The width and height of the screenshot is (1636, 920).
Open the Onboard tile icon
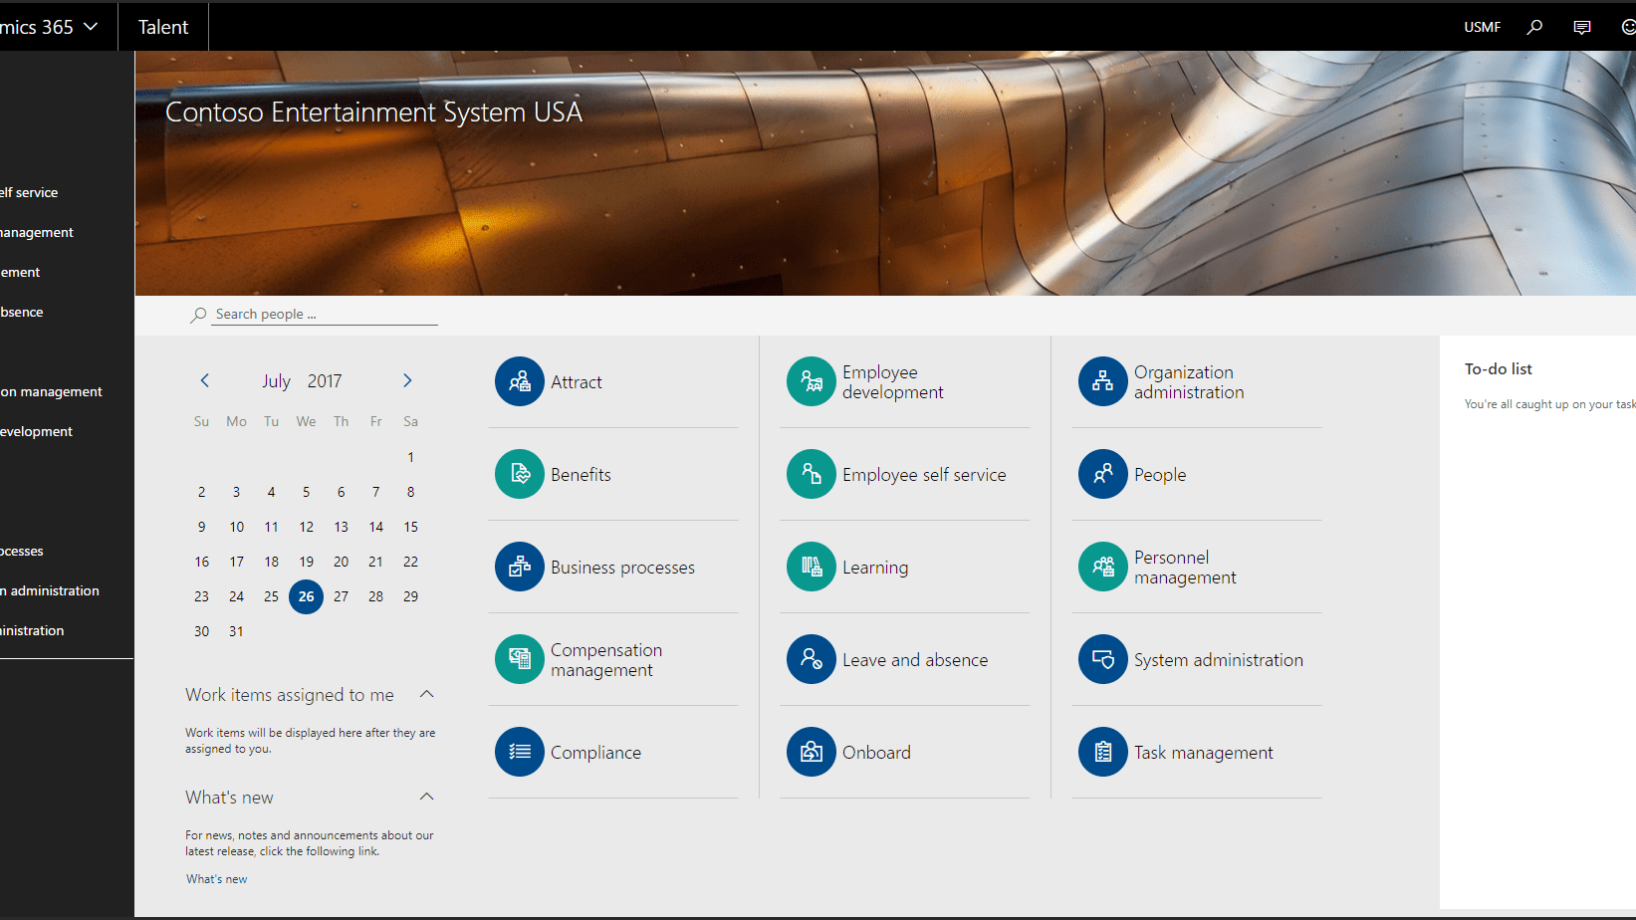[x=811, y=752]
